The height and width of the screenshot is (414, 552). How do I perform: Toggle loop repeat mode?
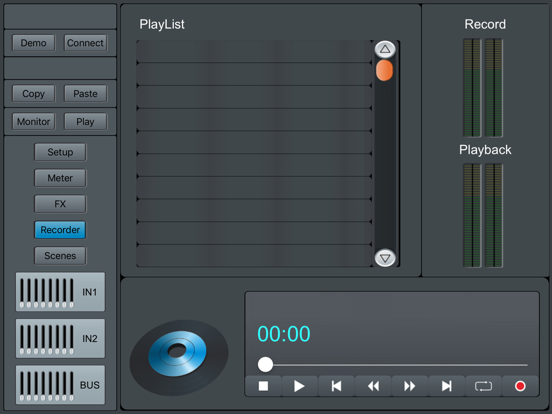click(x=483, y=386)
